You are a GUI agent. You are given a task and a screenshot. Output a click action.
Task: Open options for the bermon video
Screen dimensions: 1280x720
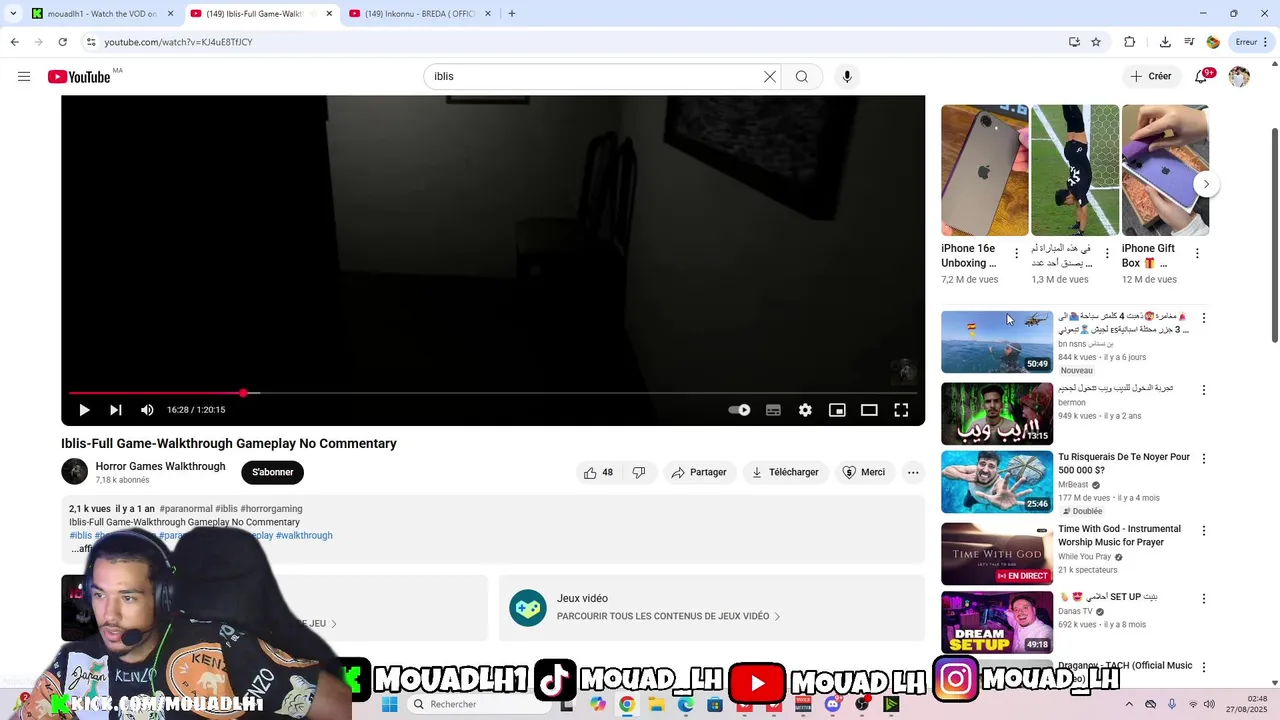pyautogui.click(x=1204, y=390)
